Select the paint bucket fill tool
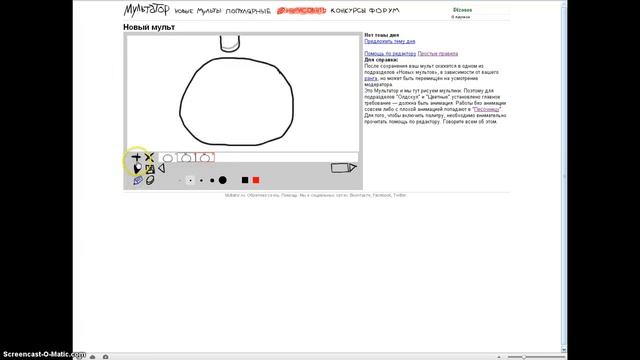The width and height of the screenshot is (640, 360). (137, 168)
